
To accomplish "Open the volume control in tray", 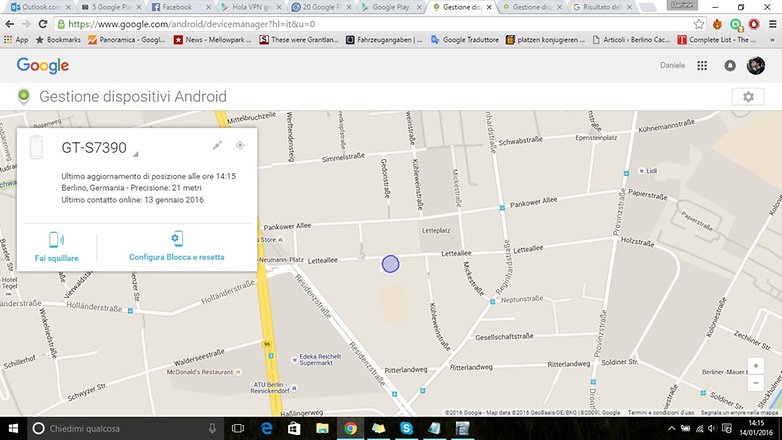I will 712,429.
